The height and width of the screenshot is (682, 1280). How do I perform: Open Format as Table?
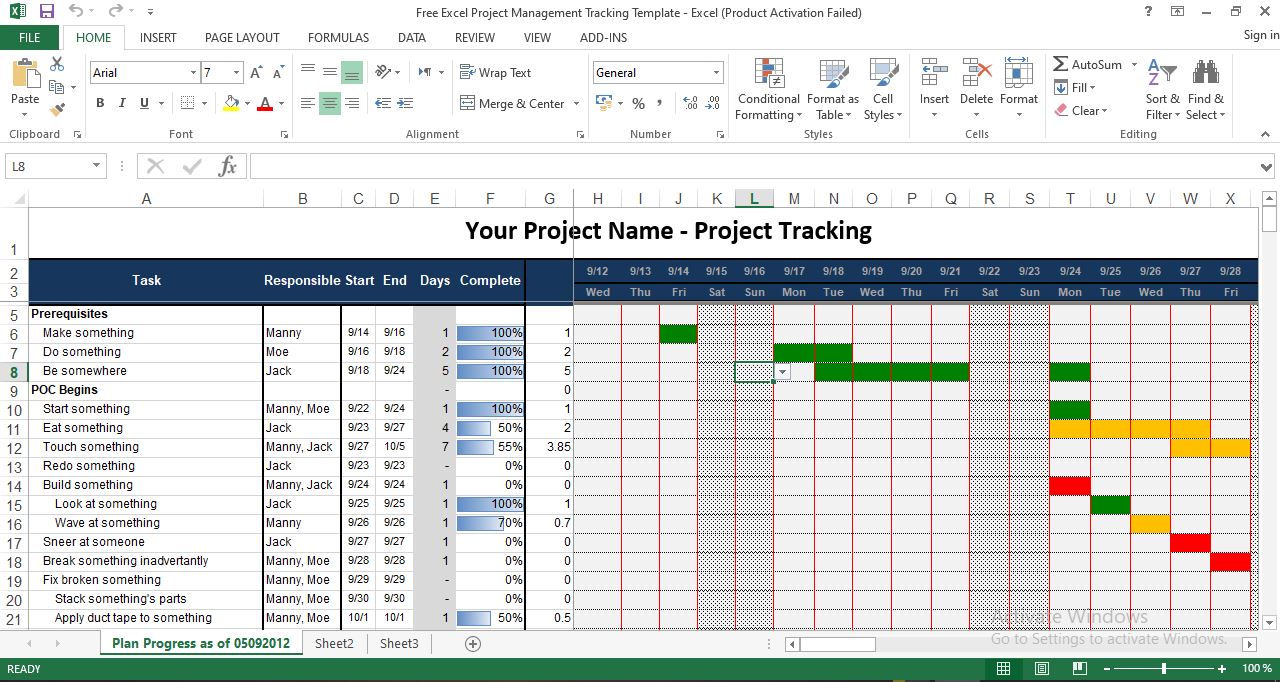tap(832, 89)
